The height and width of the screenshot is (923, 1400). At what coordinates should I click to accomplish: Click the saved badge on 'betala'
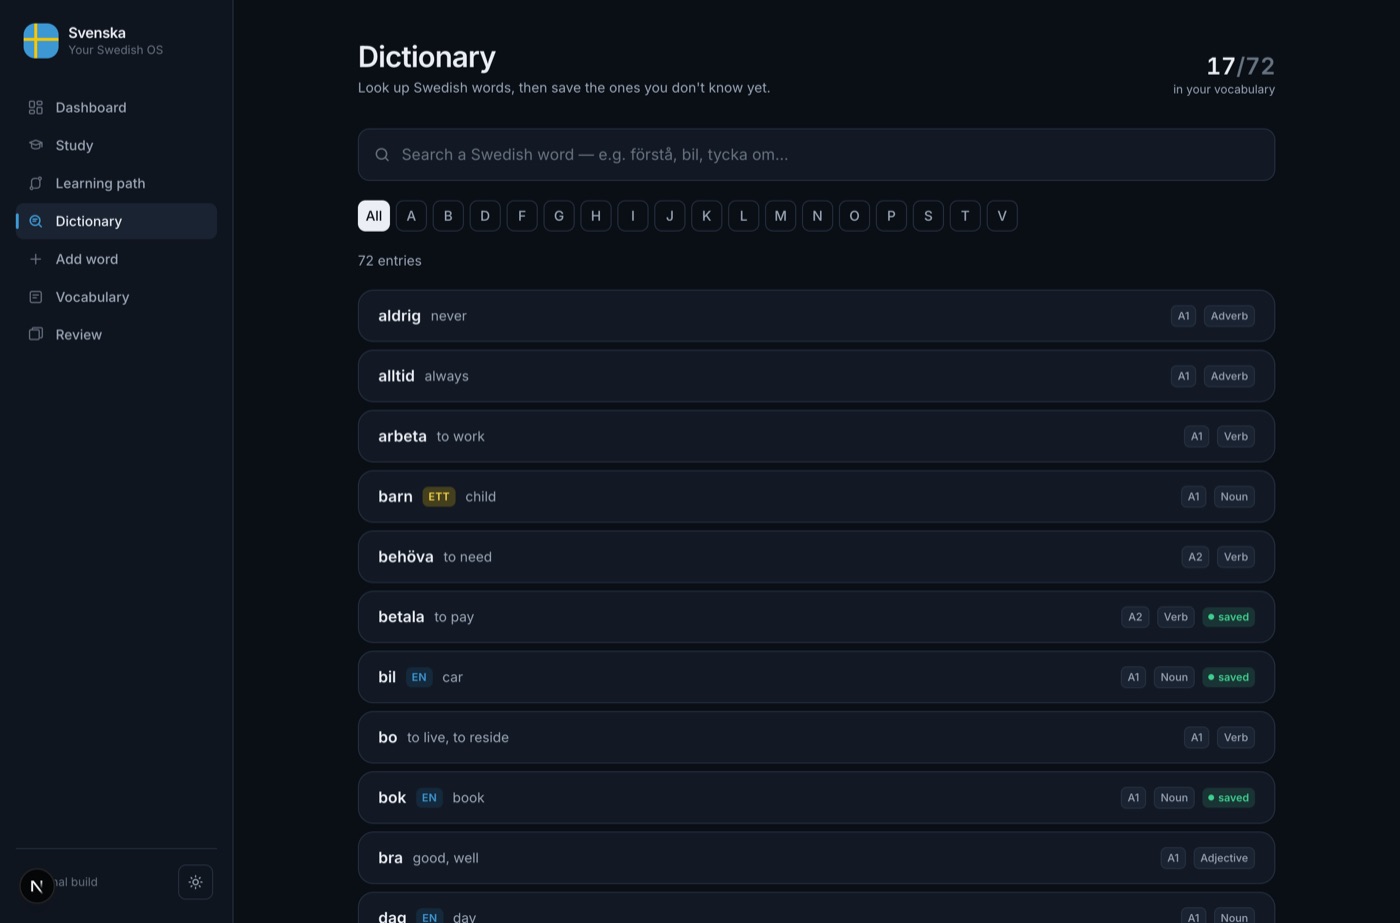pos(1228,617)
